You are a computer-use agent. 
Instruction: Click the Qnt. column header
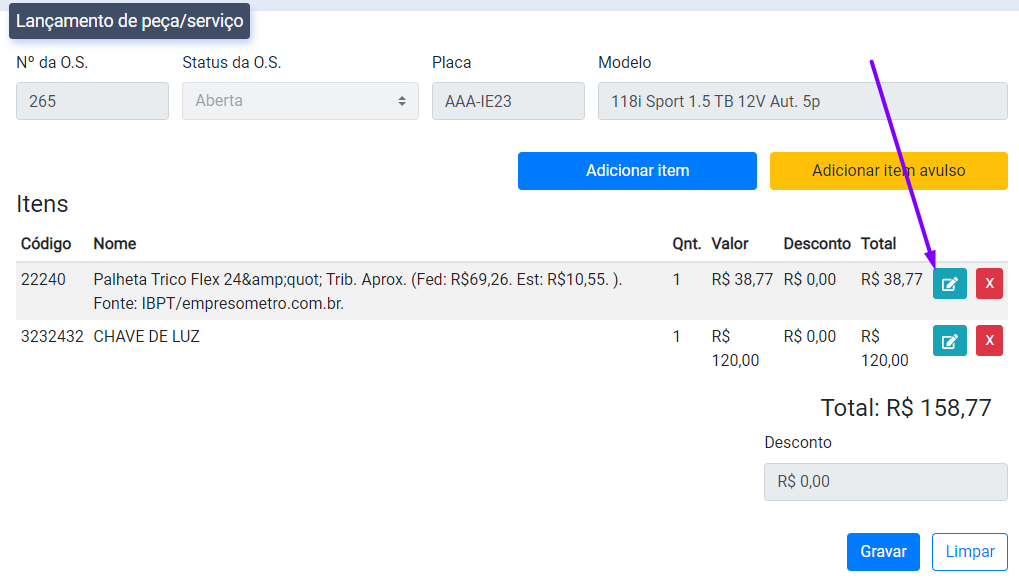coord(687,244)
